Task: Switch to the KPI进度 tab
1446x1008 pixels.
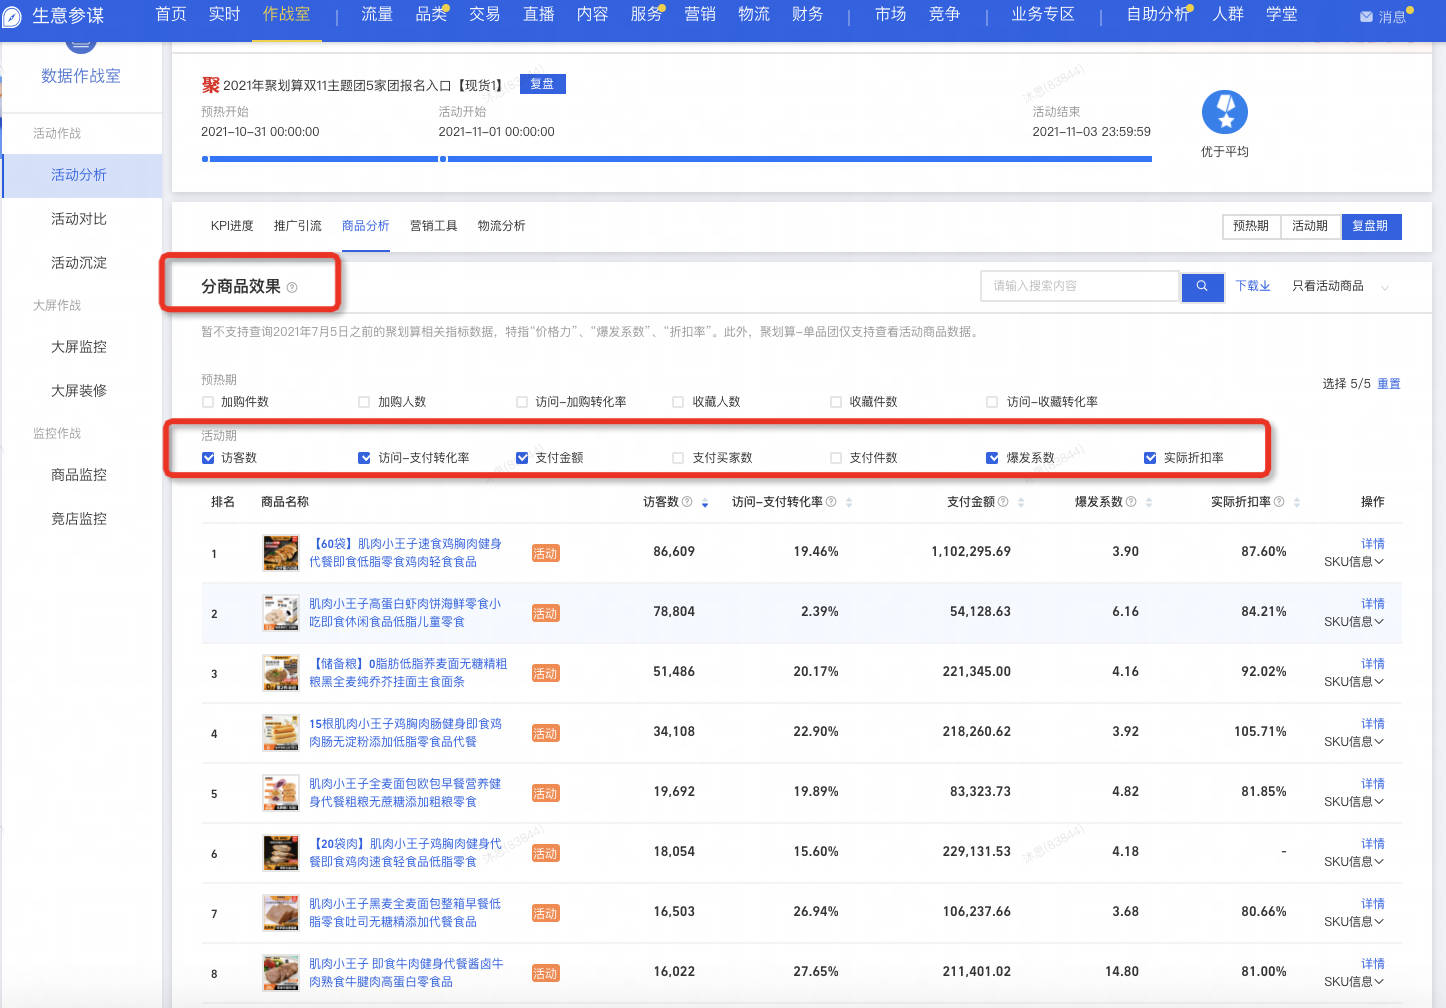Action: point(232,226)
